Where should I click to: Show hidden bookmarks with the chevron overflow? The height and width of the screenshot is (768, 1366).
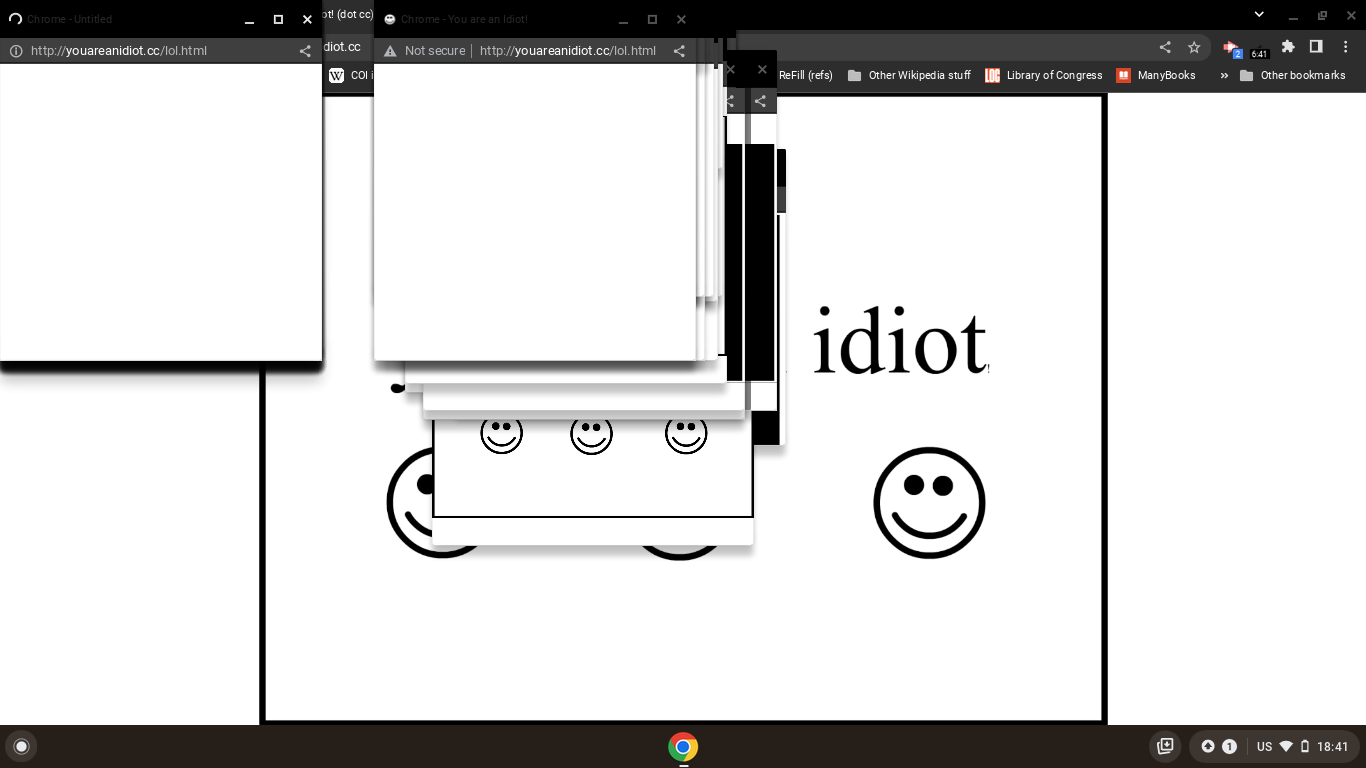click(1223, 75)
